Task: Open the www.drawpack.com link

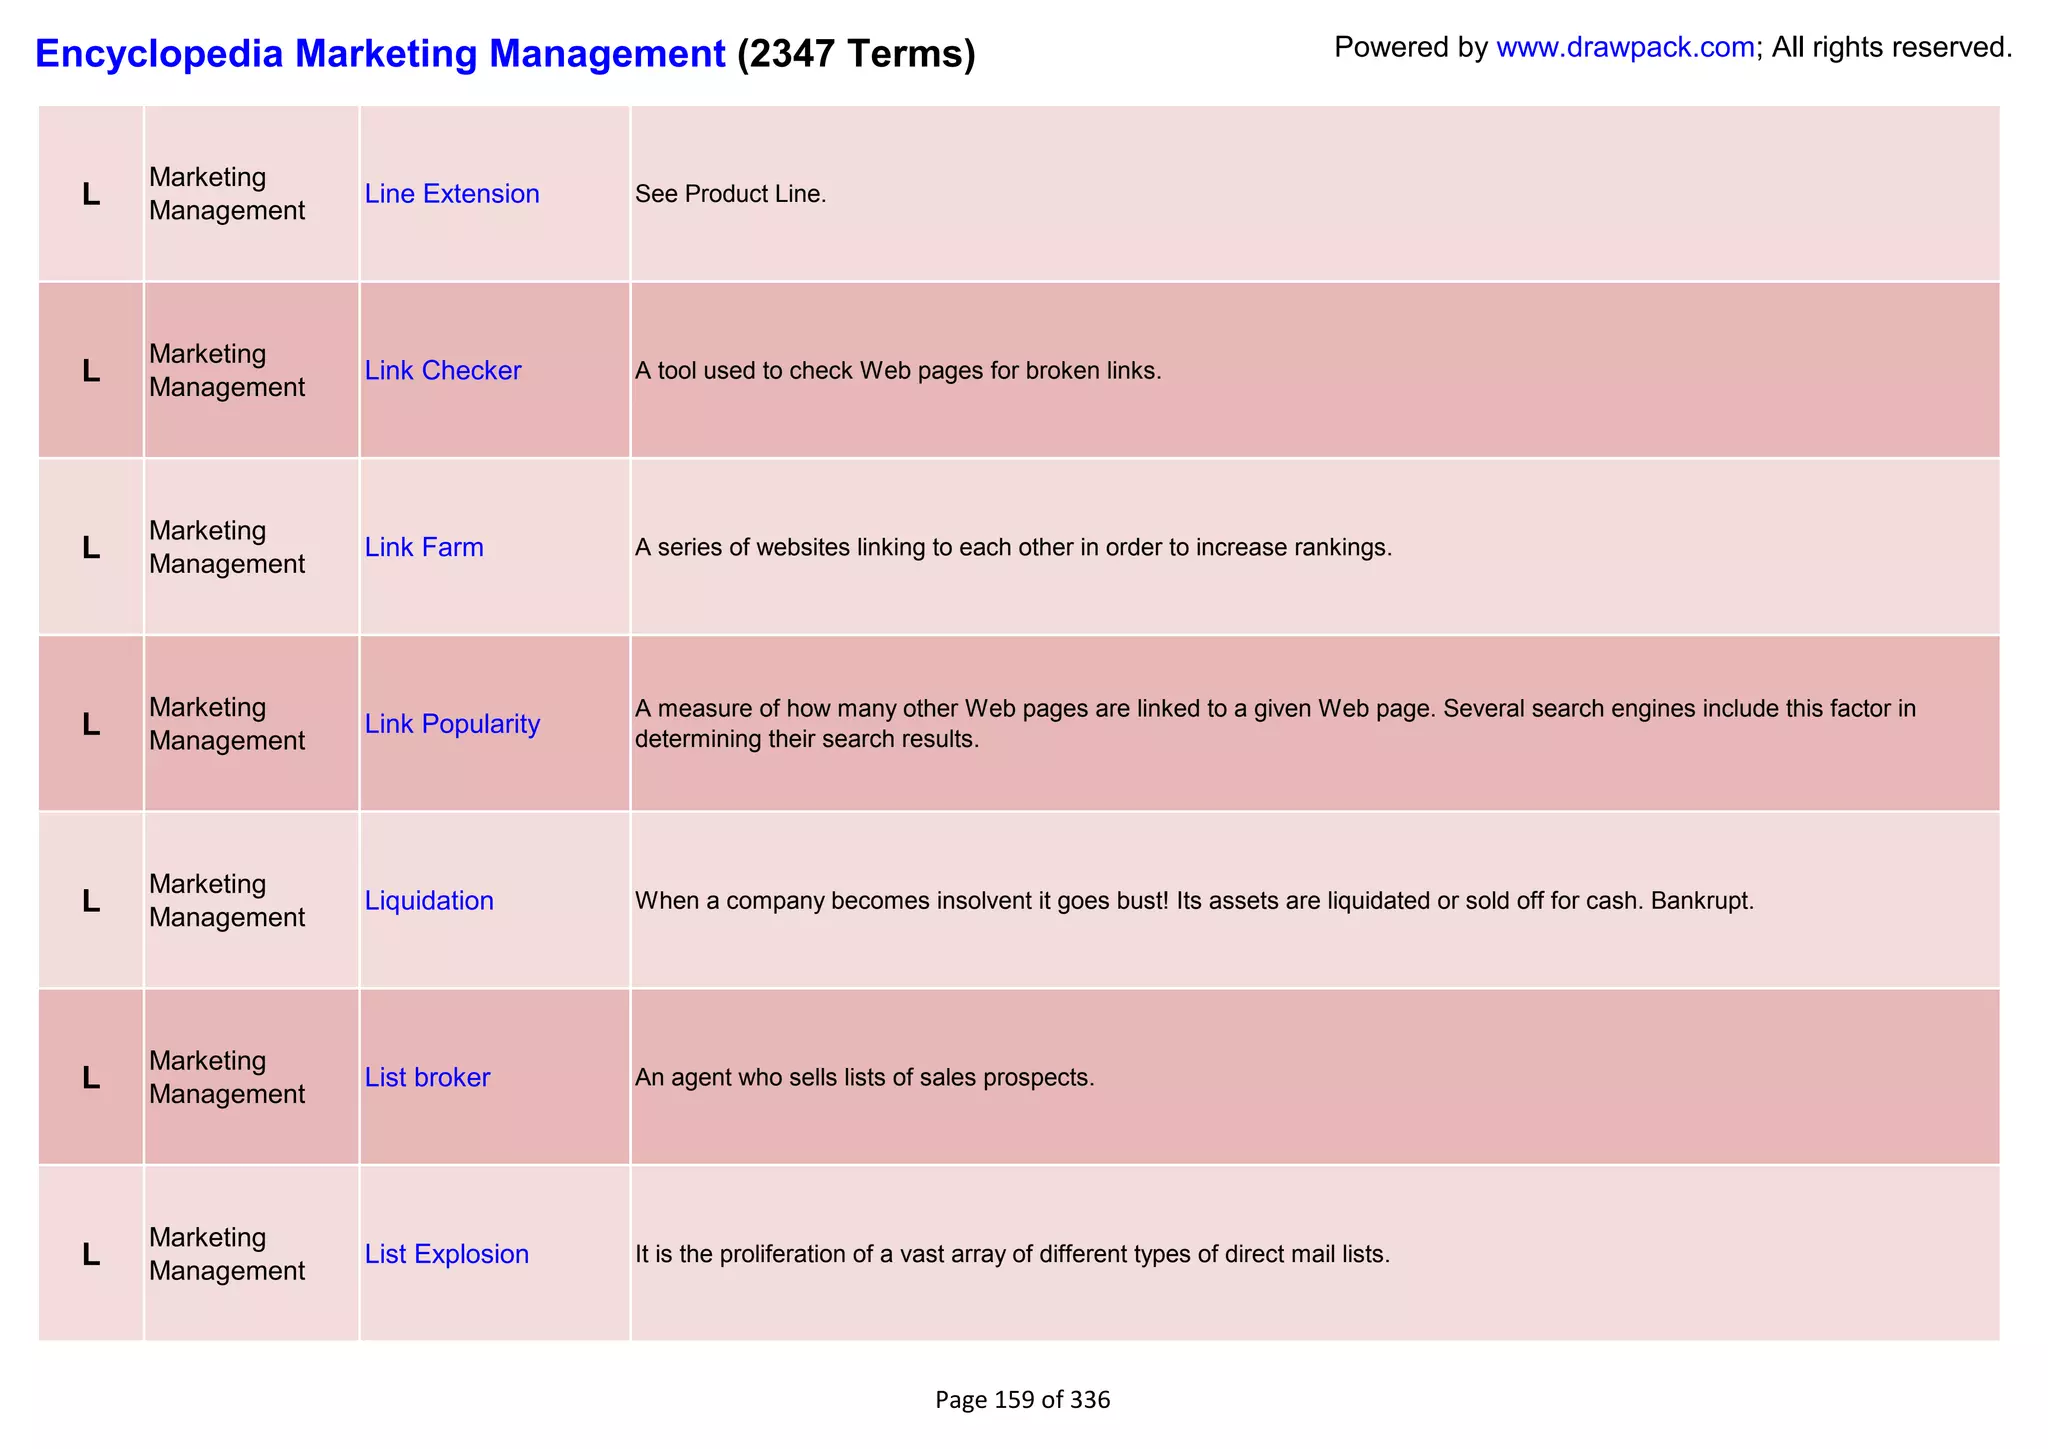Action: [x=1625, y=47]
